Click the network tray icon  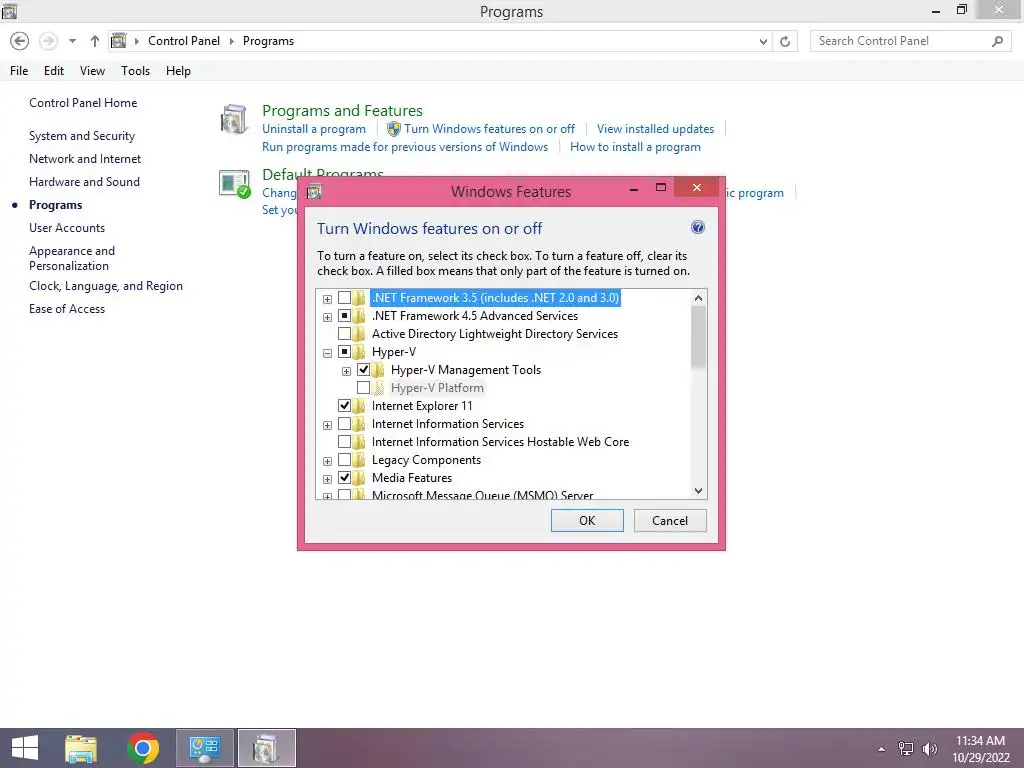[906, 749]
